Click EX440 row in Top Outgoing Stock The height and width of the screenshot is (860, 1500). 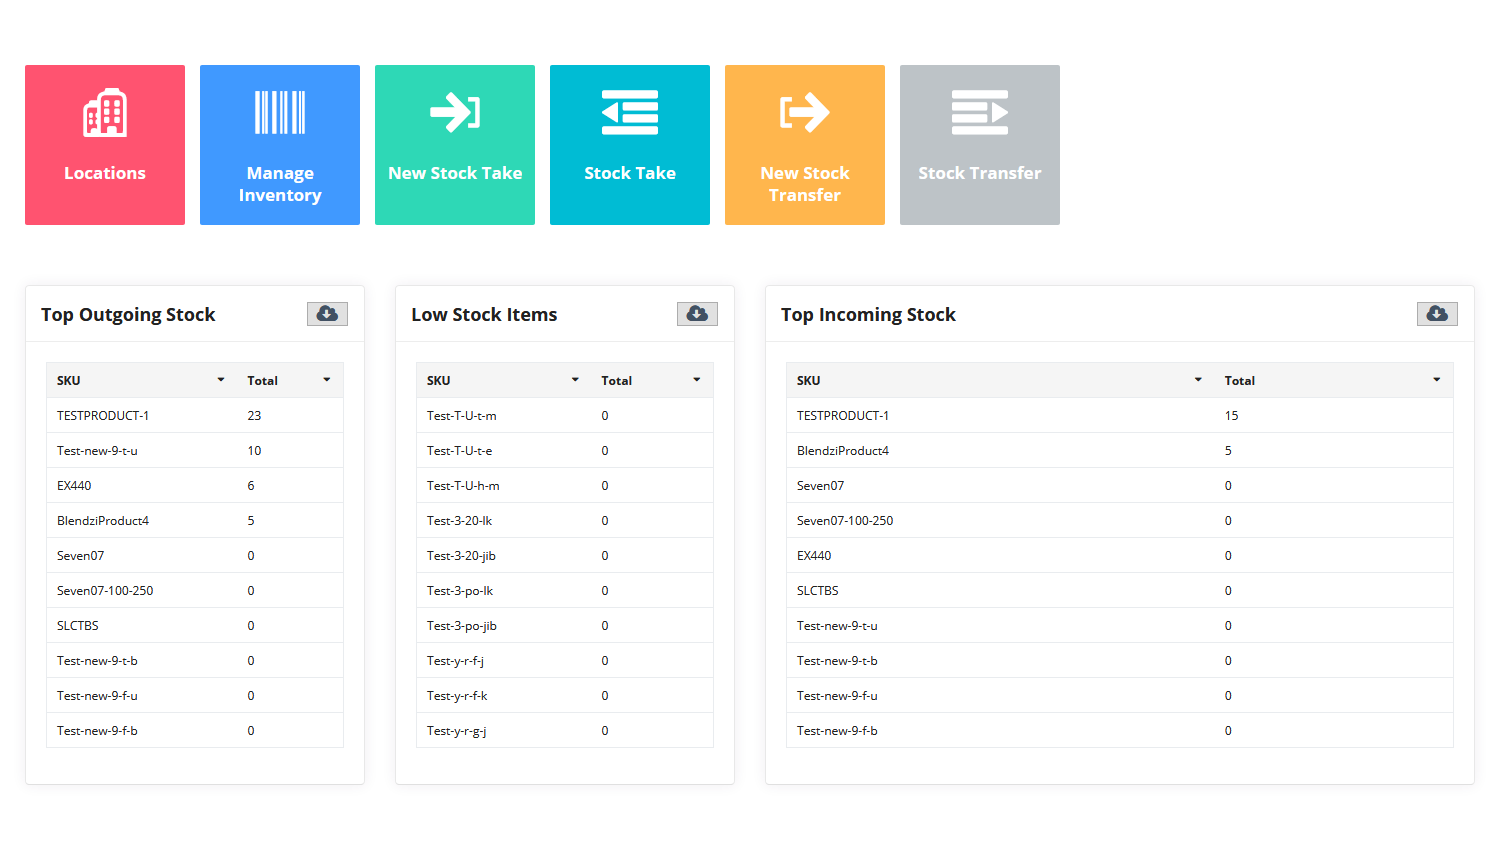click(74, 486)
